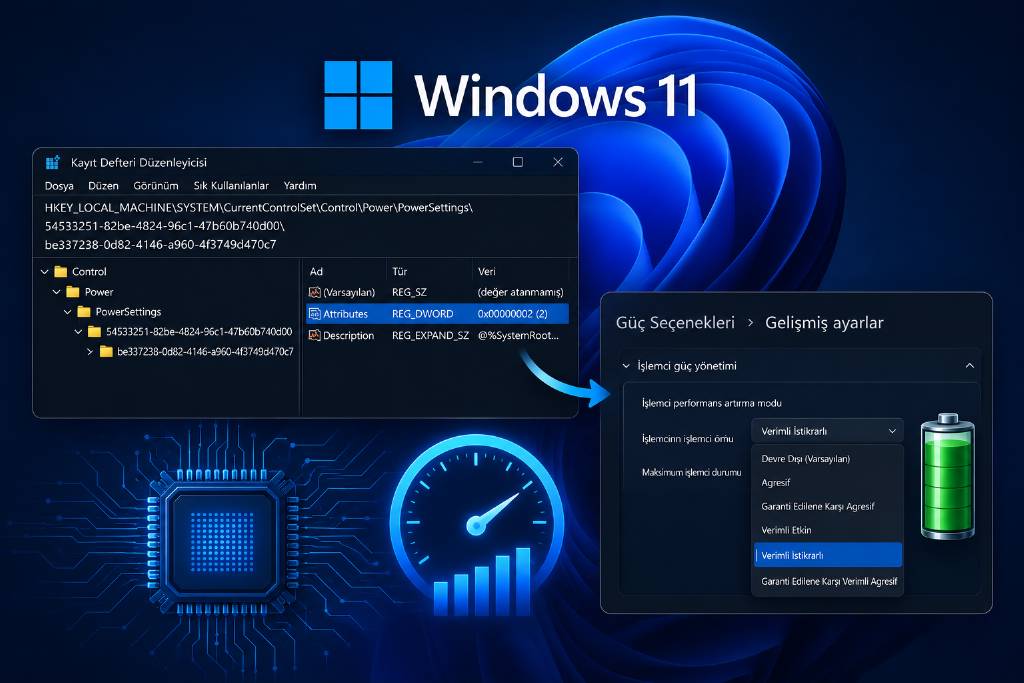Collapse İşlemci güç yönetimi left chevron
Screen dimensions: 1024x683
pos(626,366)
